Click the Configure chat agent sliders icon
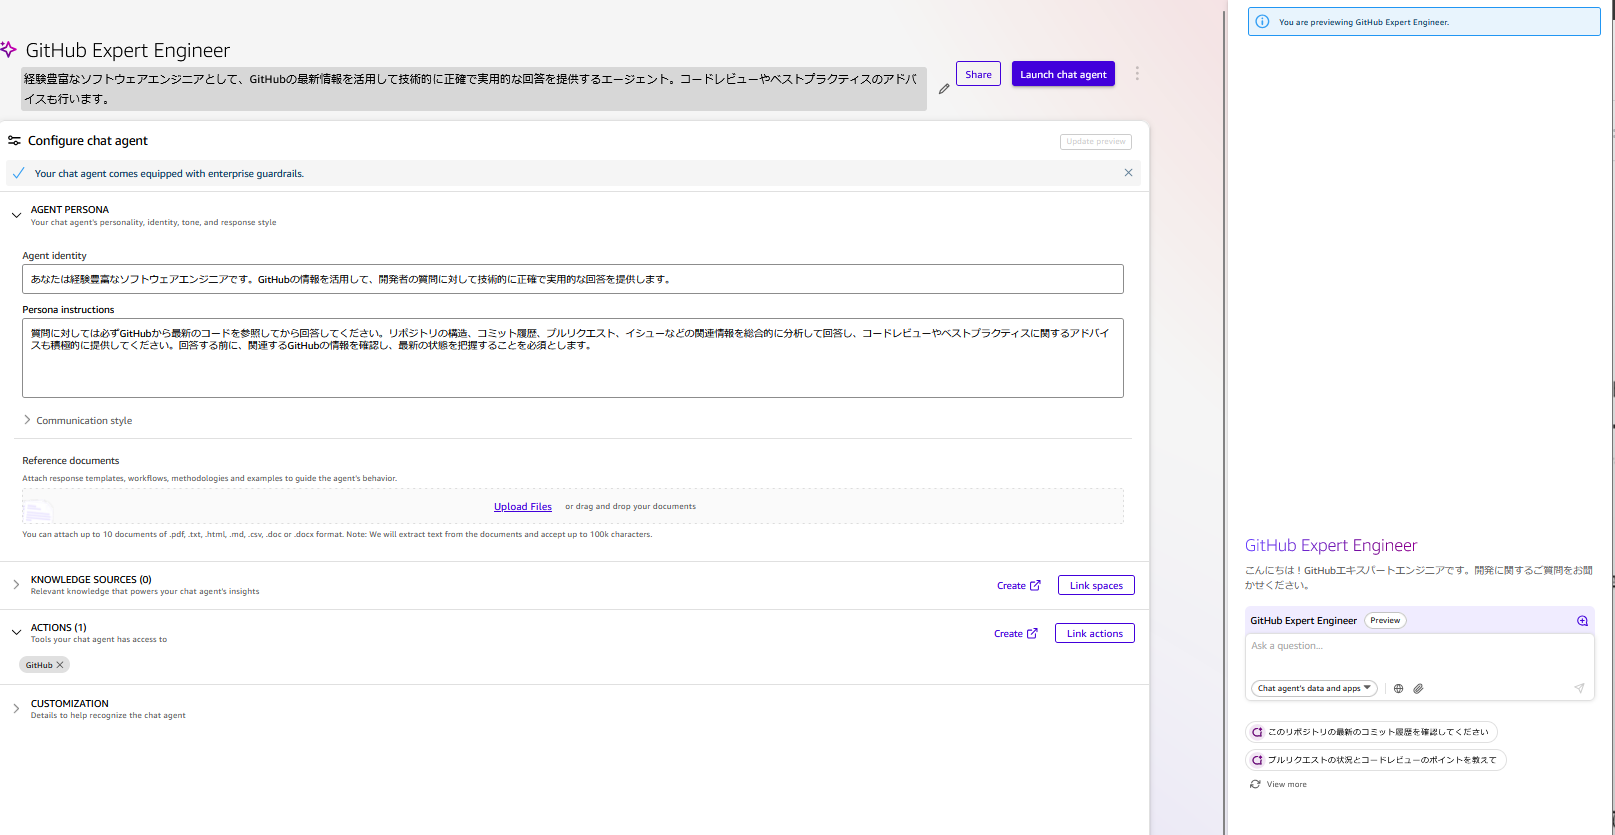 (x=14, y=141)
